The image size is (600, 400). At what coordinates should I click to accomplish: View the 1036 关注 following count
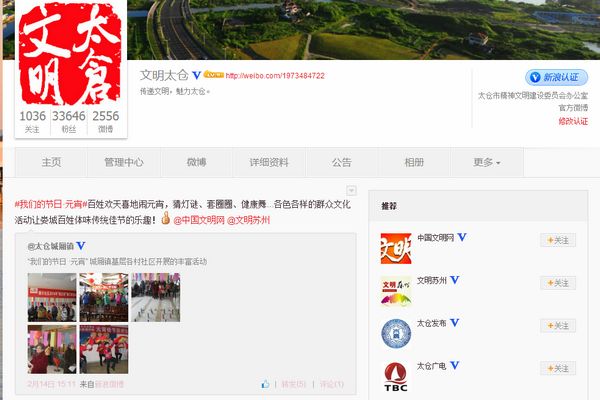[33, 121]
